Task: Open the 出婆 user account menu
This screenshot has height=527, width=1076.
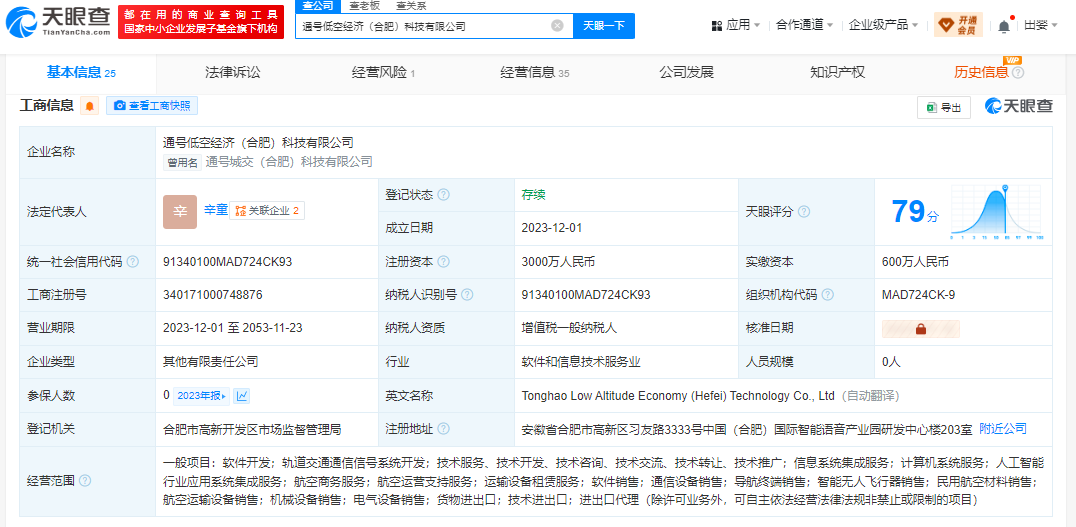Action: click(1040, 25)
